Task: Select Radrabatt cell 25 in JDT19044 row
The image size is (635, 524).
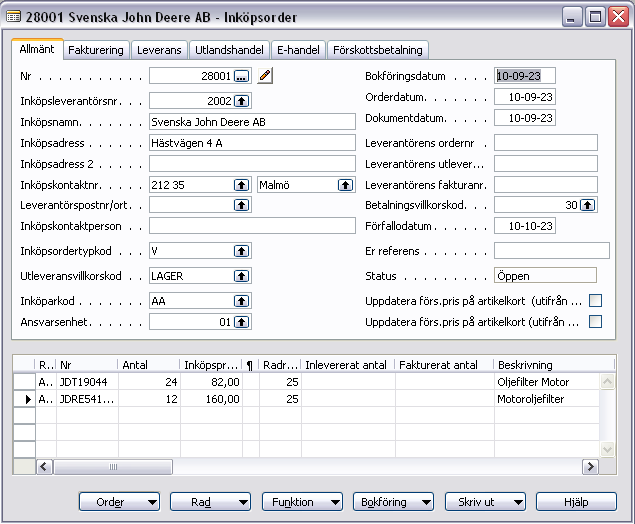Action: pyautogui.click(x=280, y=382)
